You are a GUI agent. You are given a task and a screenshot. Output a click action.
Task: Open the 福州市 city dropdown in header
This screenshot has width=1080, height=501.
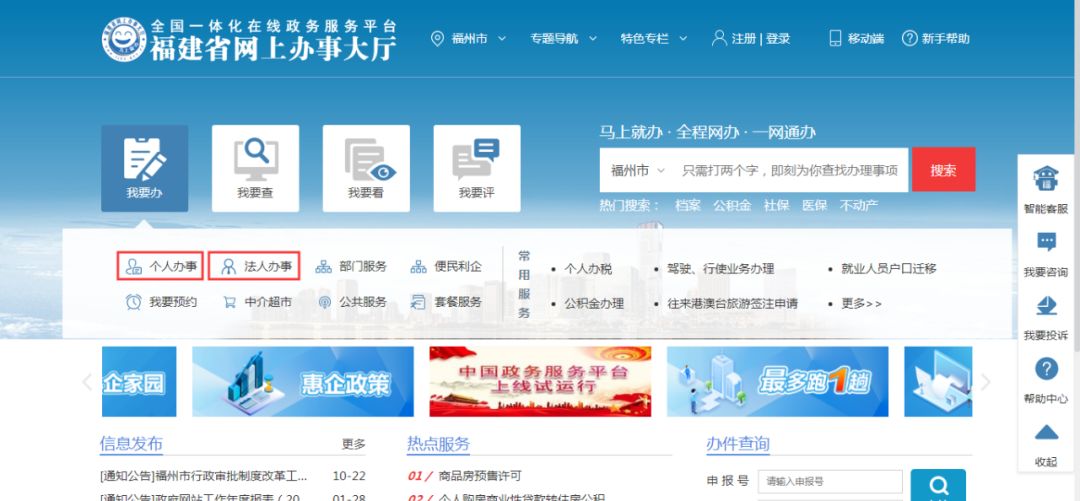pyautogui.click(x=478, y=39)
